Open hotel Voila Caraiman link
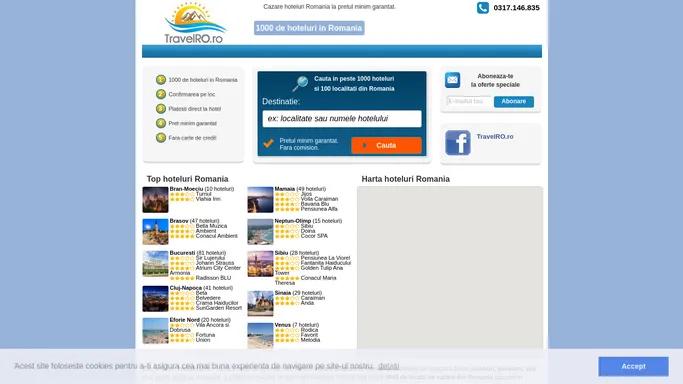This screenshot has width=683, height=384. tap(319, 199)
